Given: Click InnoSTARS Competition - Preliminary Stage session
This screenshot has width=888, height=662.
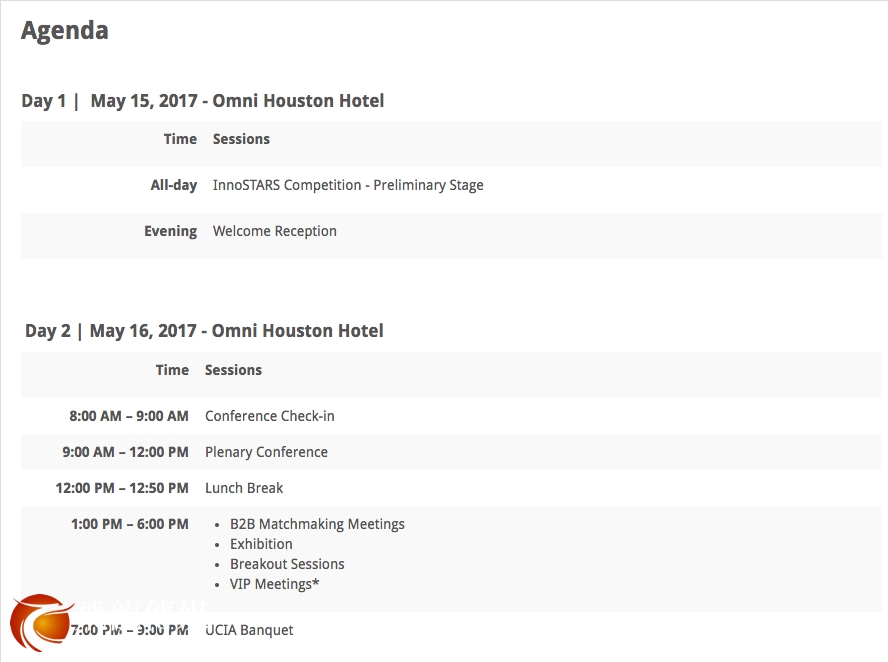Looking at the screenshot, I should 348,185.
